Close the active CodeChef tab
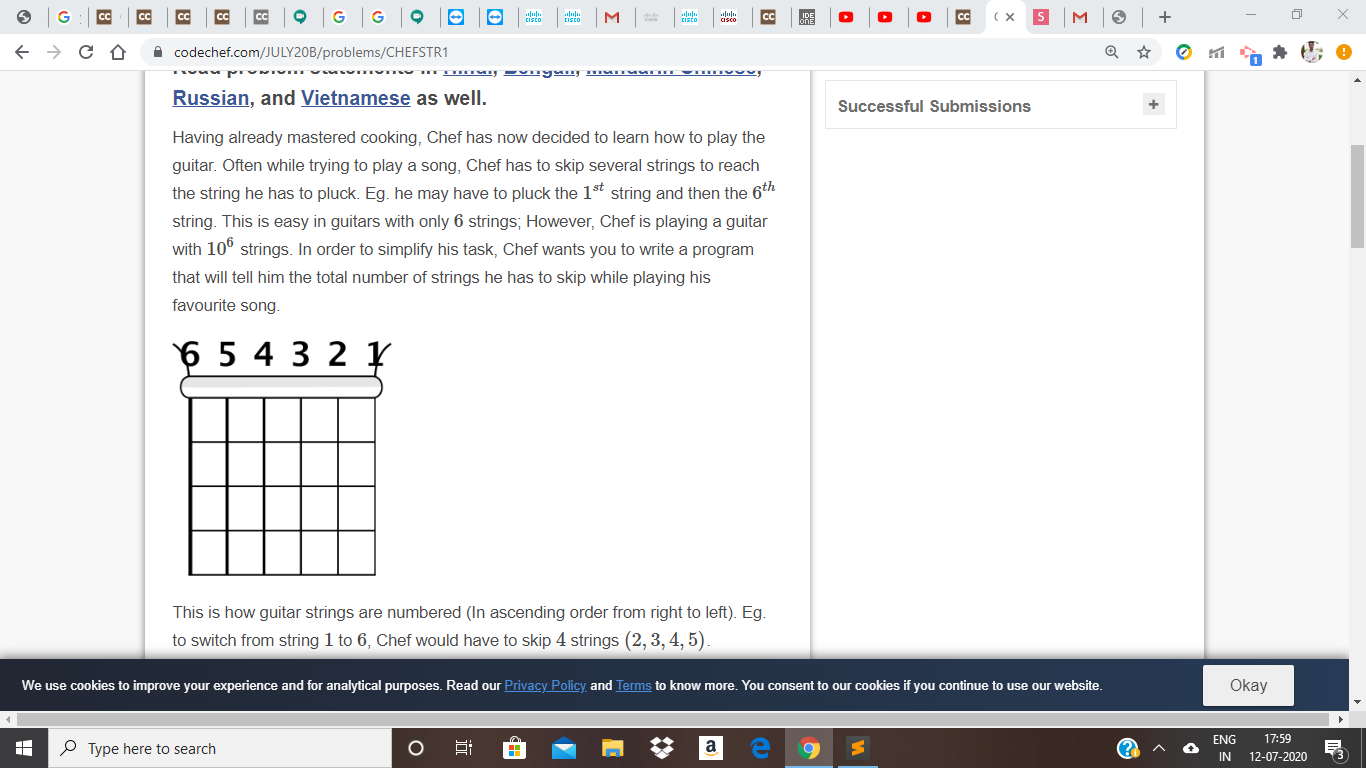 pos(1010,17)
